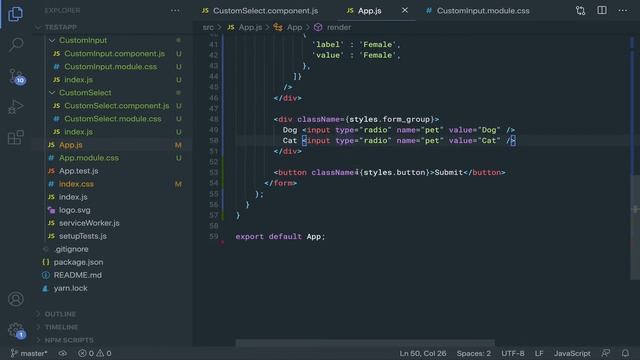Open App.test.js file

pyautogui.click(x=78, y=171)
